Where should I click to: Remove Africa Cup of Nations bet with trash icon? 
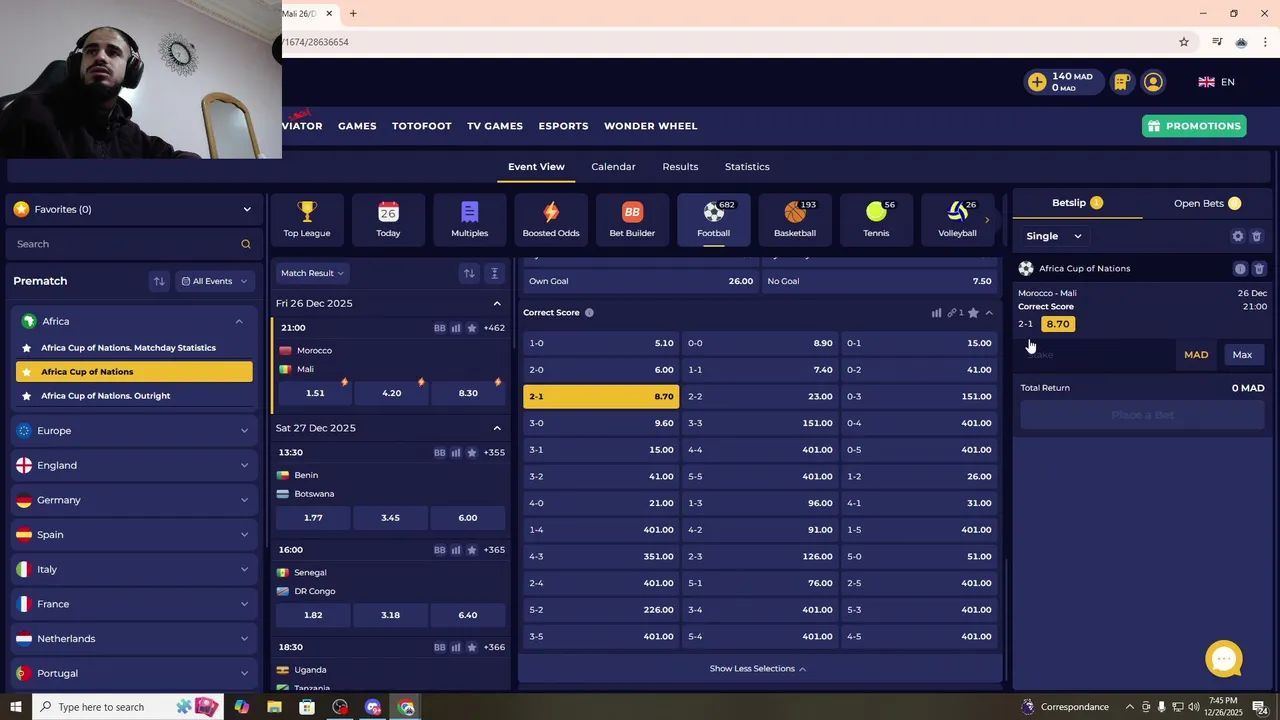(x=1259, y=269)
